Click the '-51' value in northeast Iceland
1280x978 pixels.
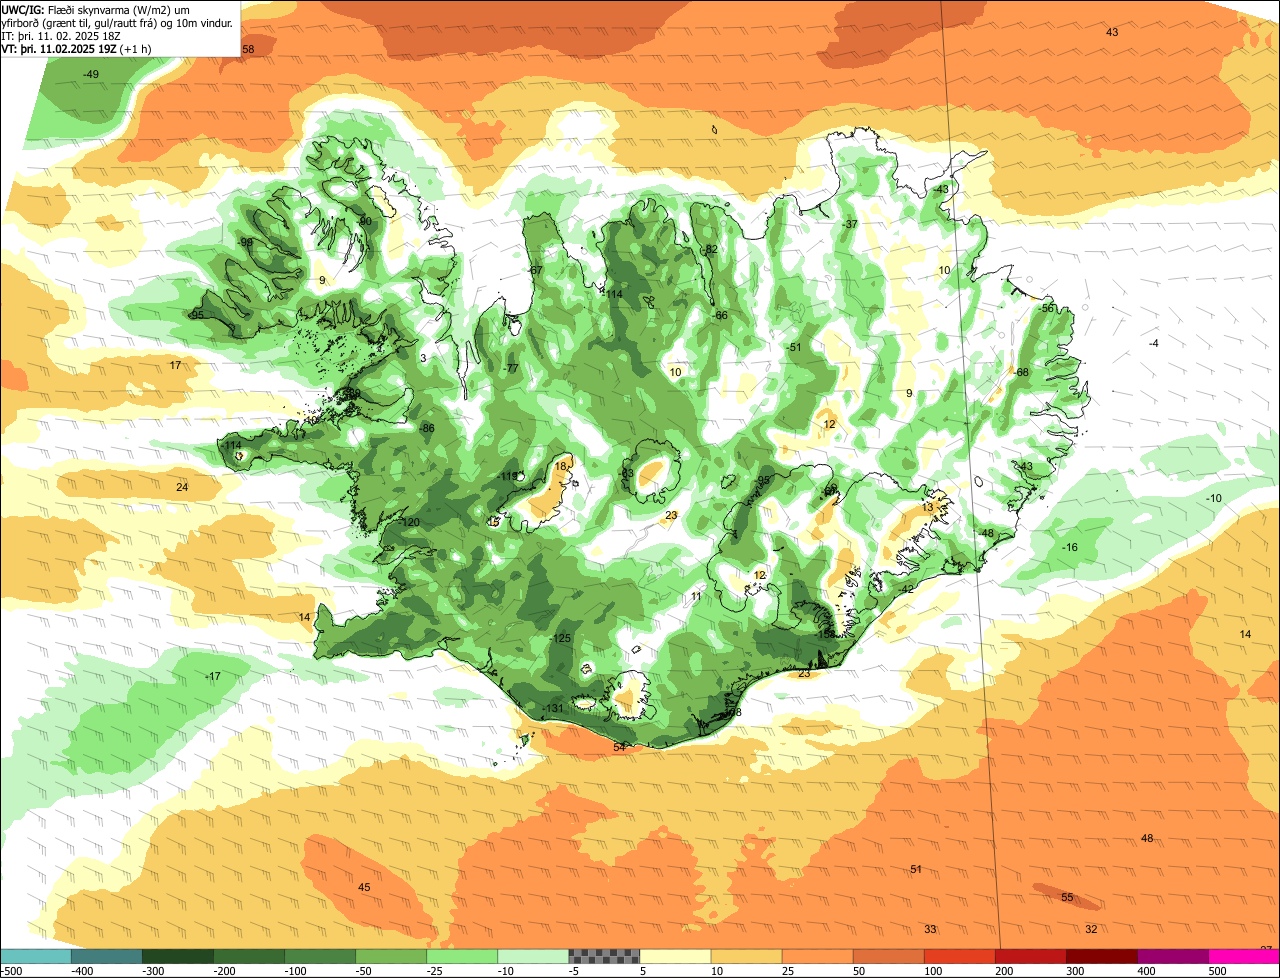[x=795, y=347]
